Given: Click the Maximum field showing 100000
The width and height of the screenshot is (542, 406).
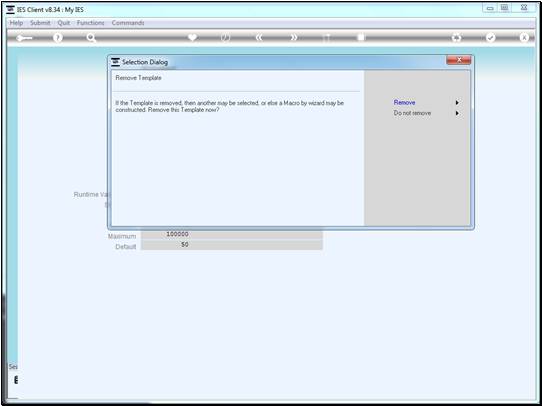Looking at the screenshot, I should pyautogui.click(x=232, y=235).
